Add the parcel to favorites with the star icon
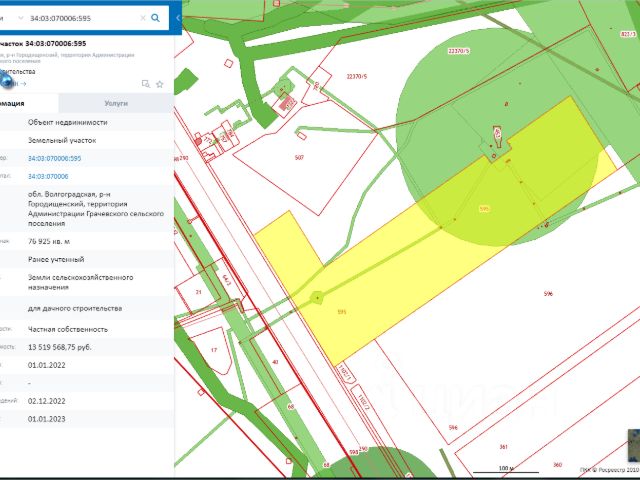640x480 pixels. coord(160,84)
